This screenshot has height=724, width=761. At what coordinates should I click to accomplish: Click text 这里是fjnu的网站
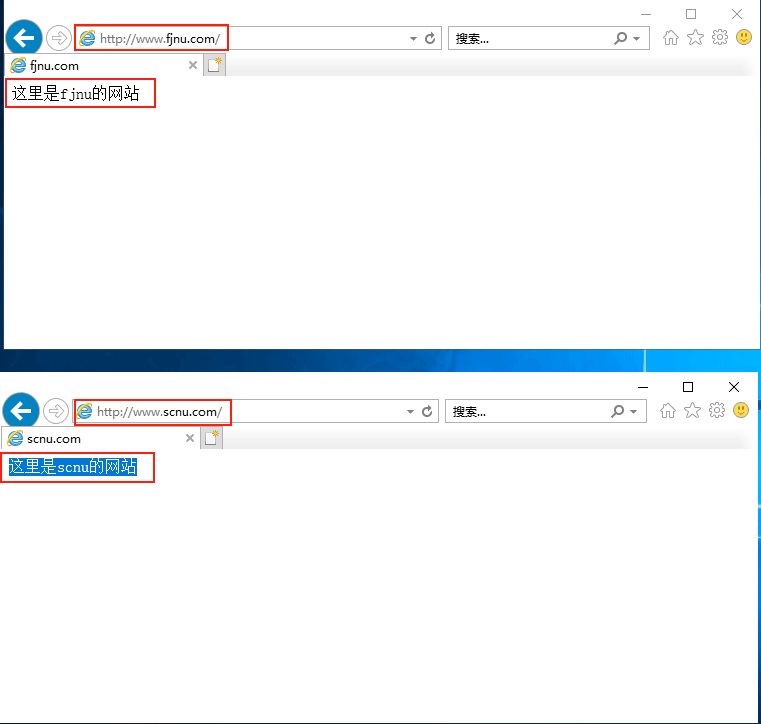coord(75,93)
